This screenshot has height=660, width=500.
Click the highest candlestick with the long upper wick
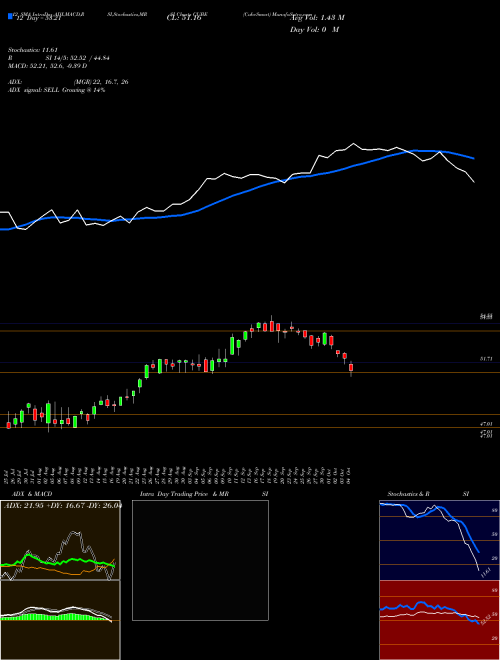point(271,326)
